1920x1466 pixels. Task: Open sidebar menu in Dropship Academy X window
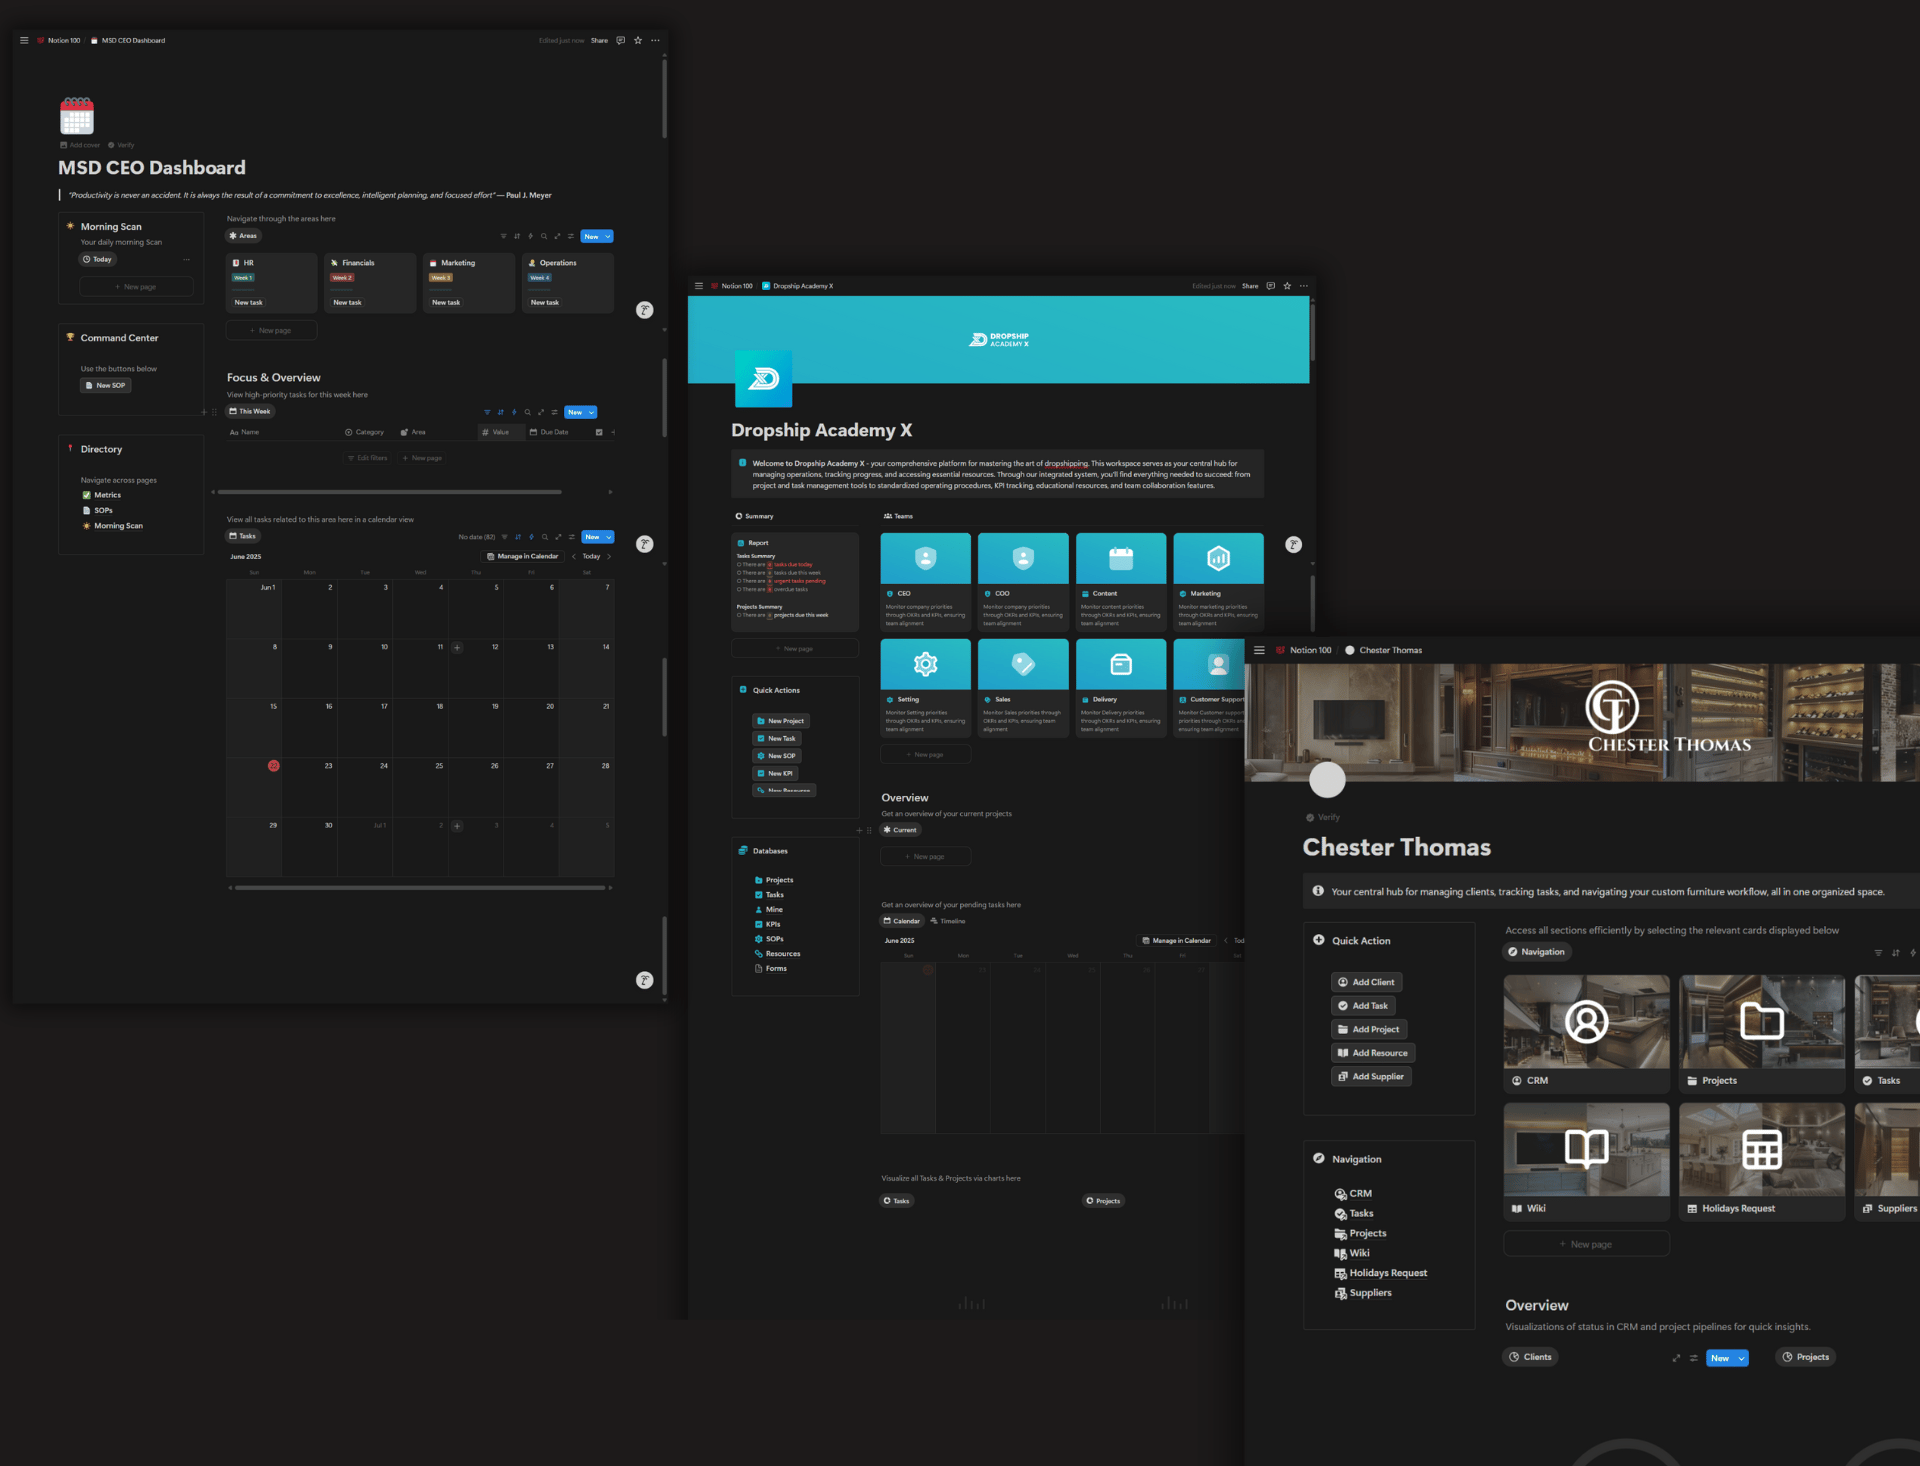699,286
